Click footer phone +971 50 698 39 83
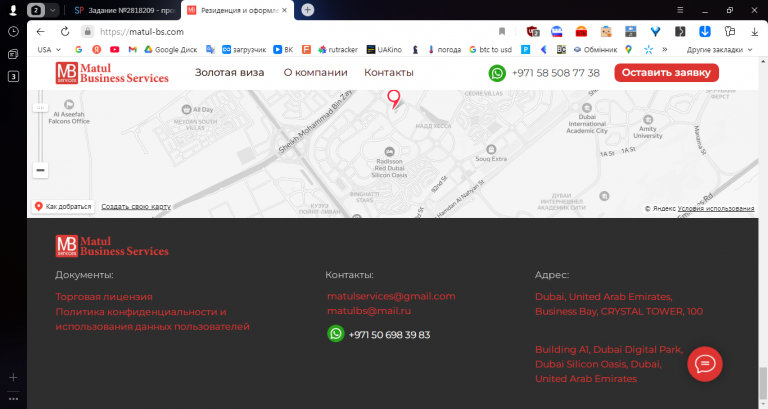The height and width of the screenshot is (409, 768). pyautogui.click(x=389, y=335)
